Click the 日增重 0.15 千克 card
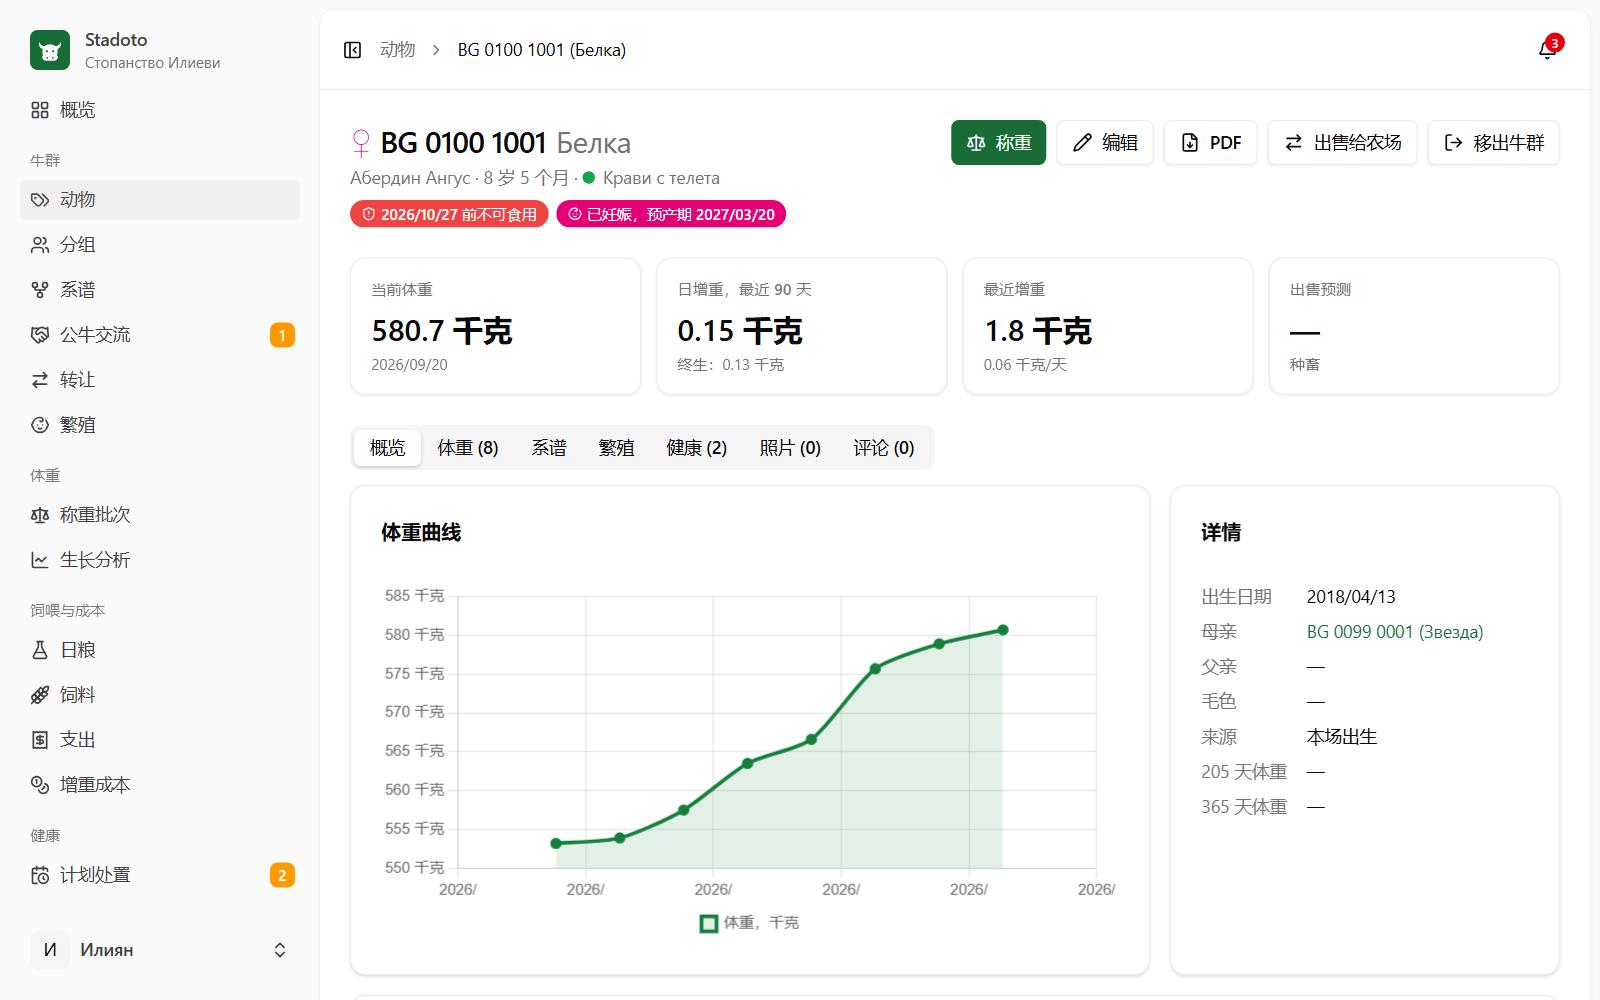Viewport: 1600px width, 1000px height. (x=802, y=327)
